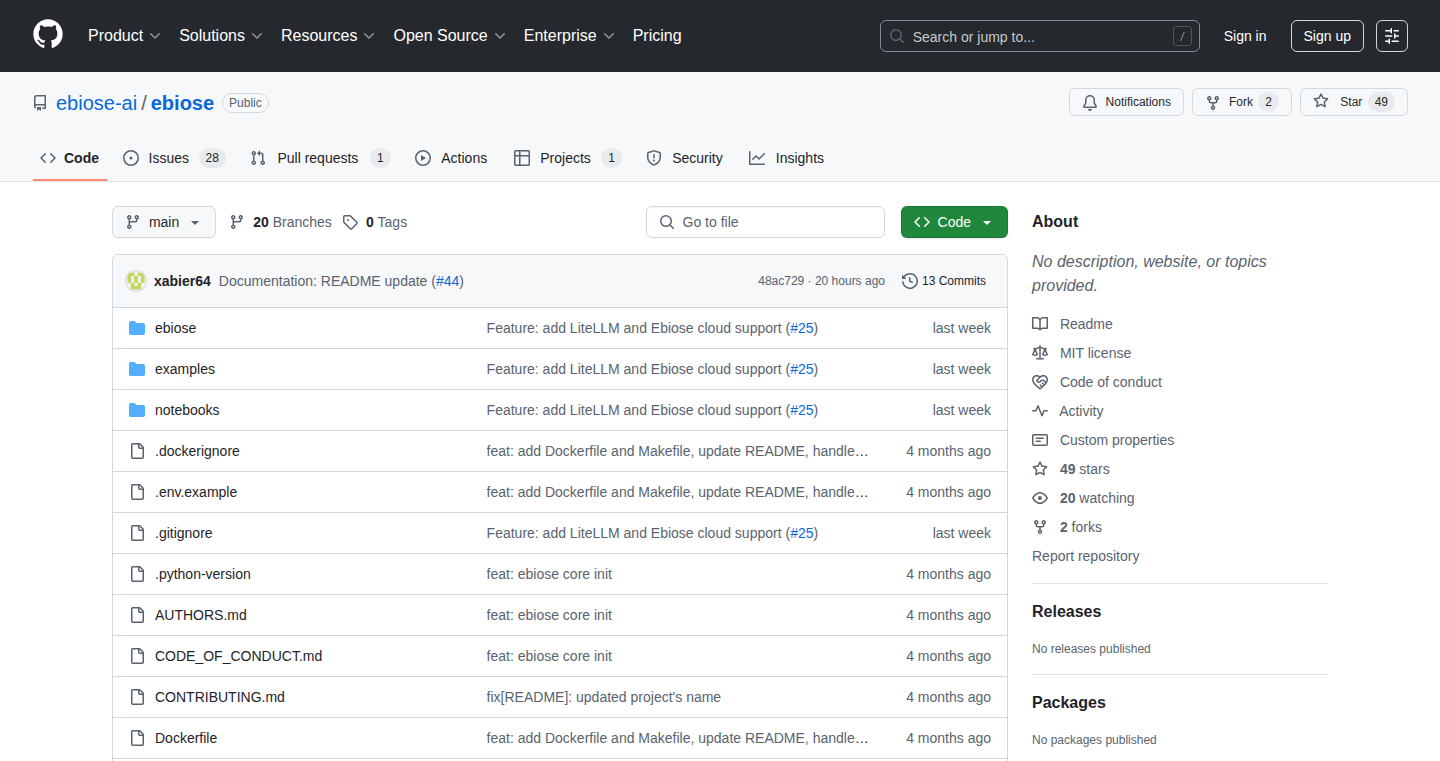Open the Packages heading link

[x=1069, y=702]
